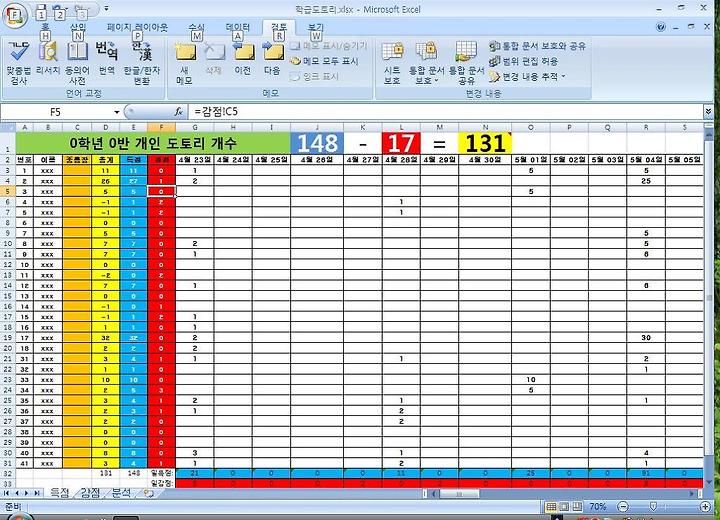The width and height of the screenshot is (720, 520).
Task: Open the 동의어 사전 thesaurus
Action: [x=78, y=63]
